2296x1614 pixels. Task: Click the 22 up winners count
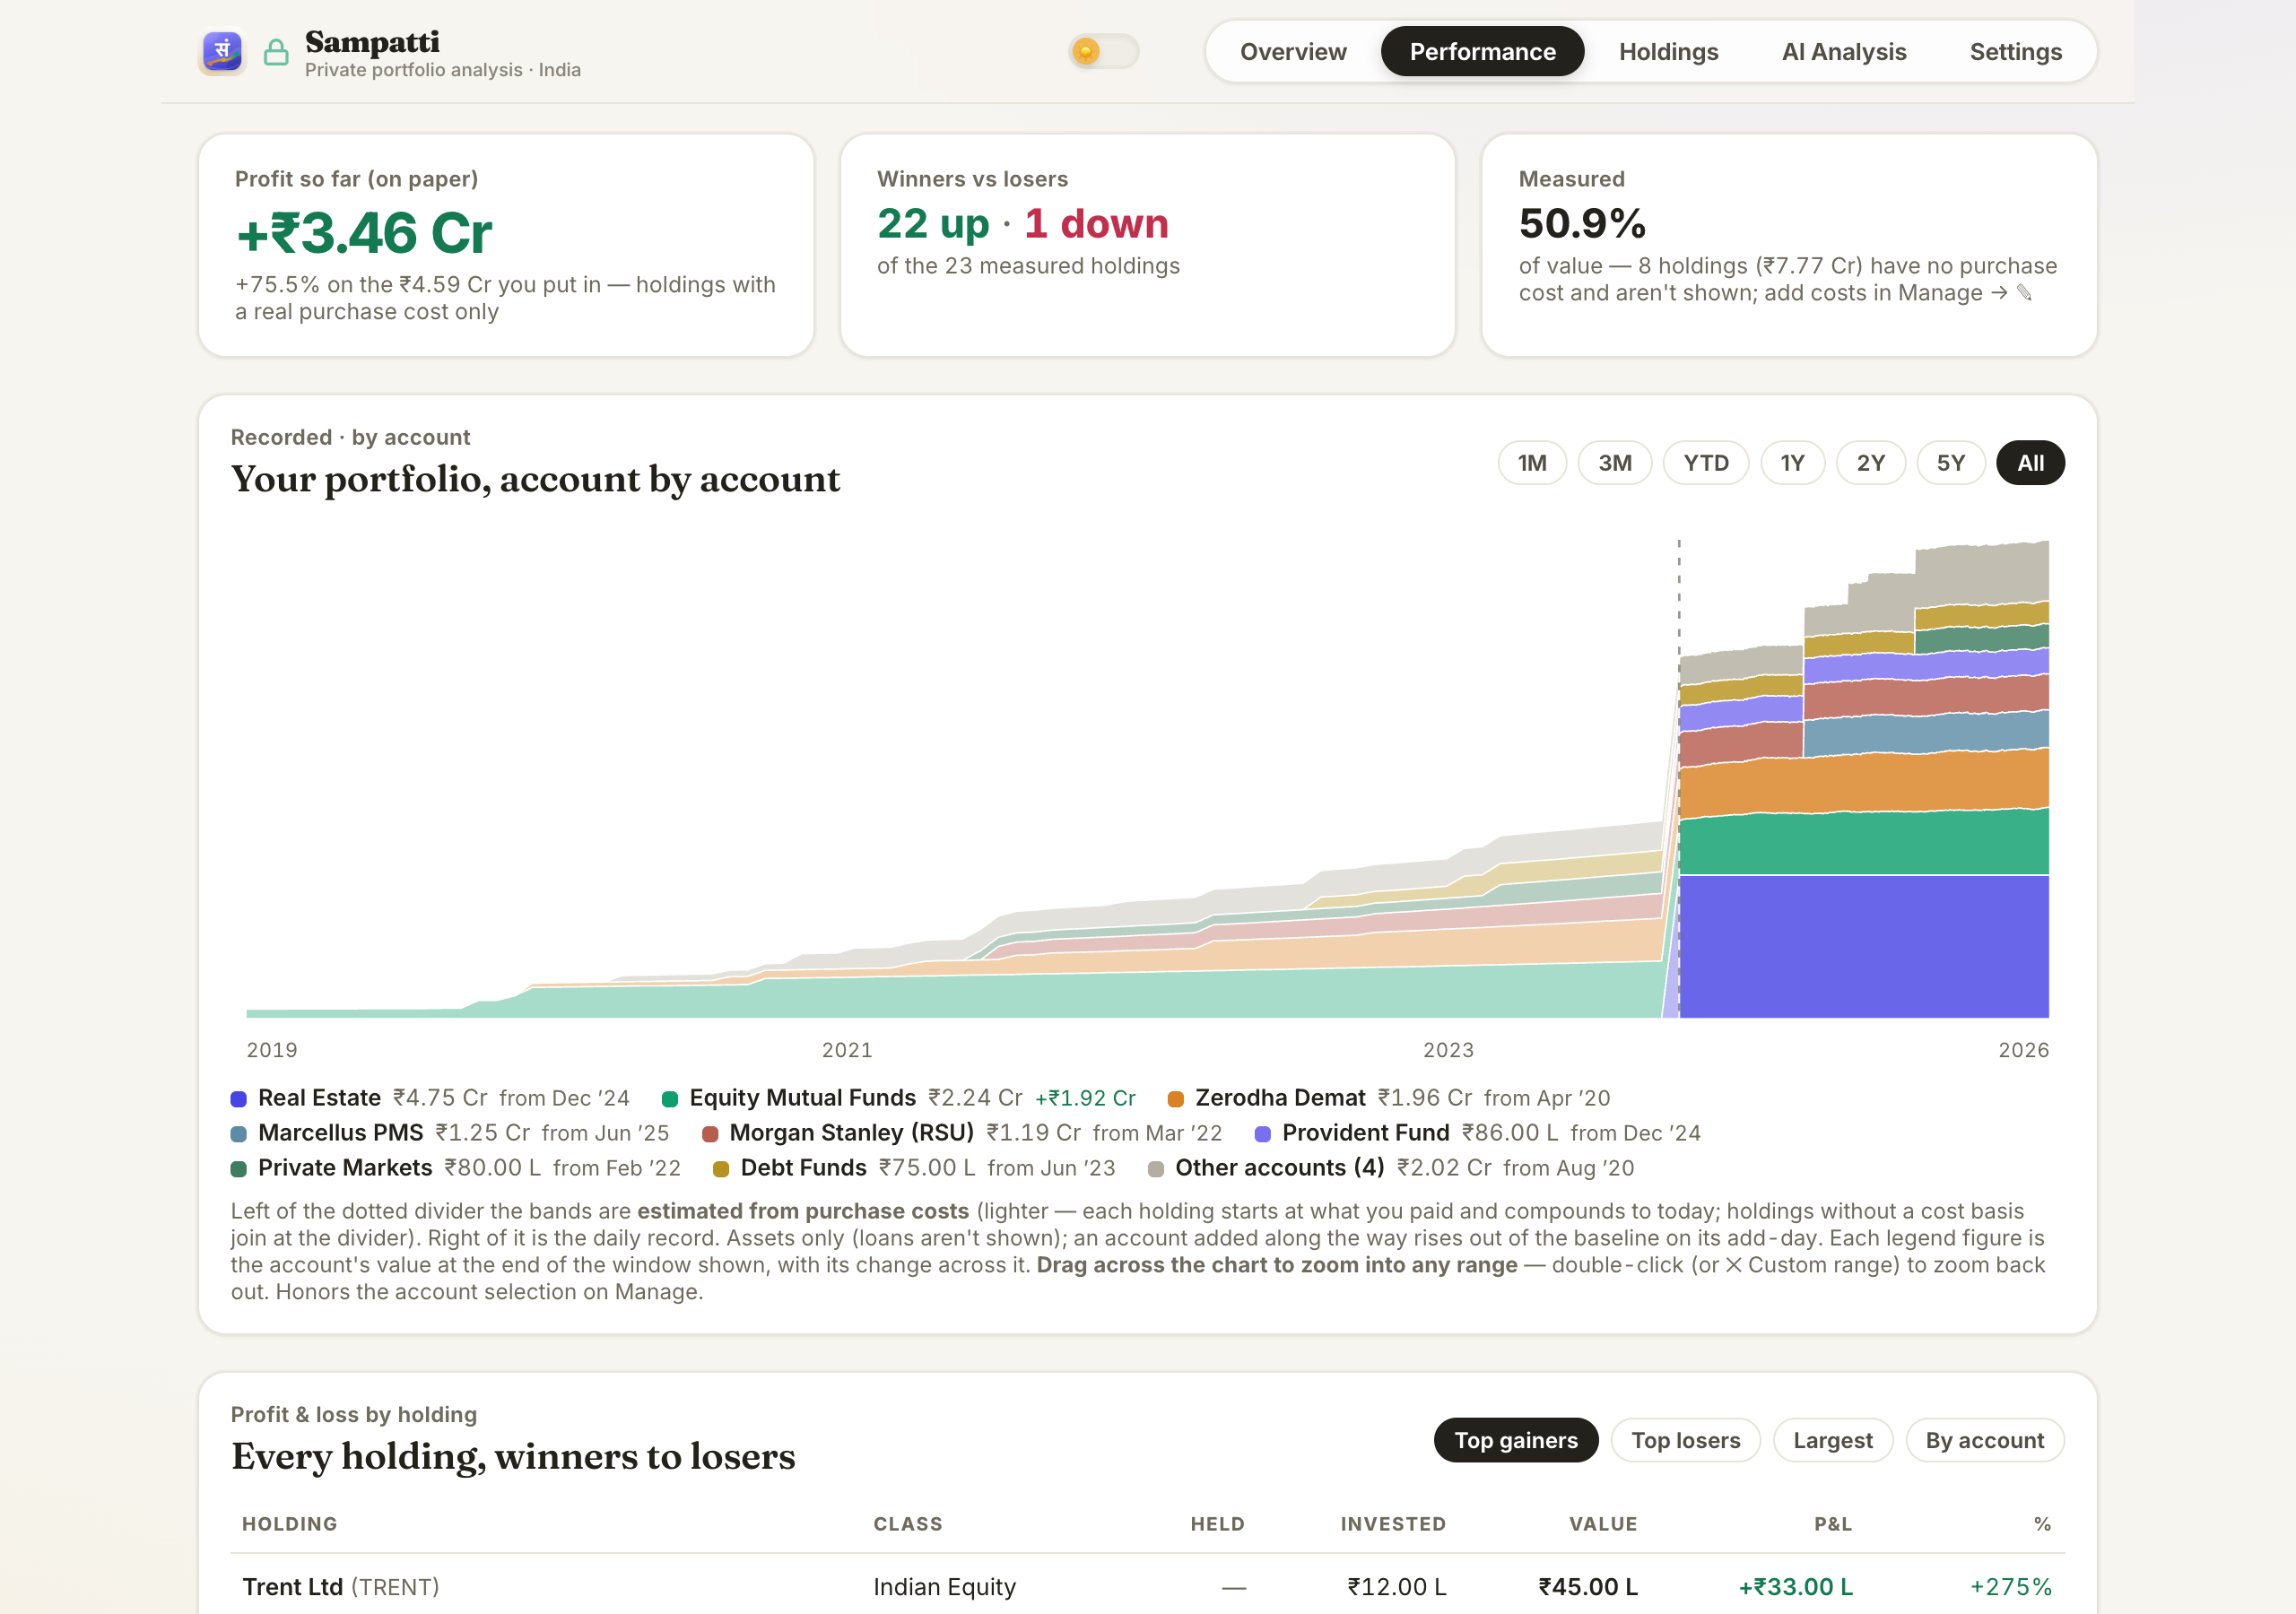(x=933, y=223)
